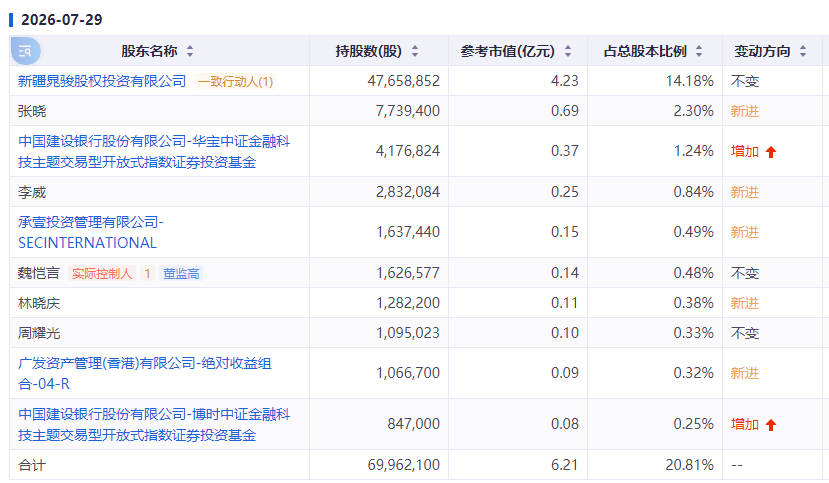Image resolution: width=829 pixels, height=483 pixels.
Task: Click share count 4,176,824
Action: click(x=408, y=151)
